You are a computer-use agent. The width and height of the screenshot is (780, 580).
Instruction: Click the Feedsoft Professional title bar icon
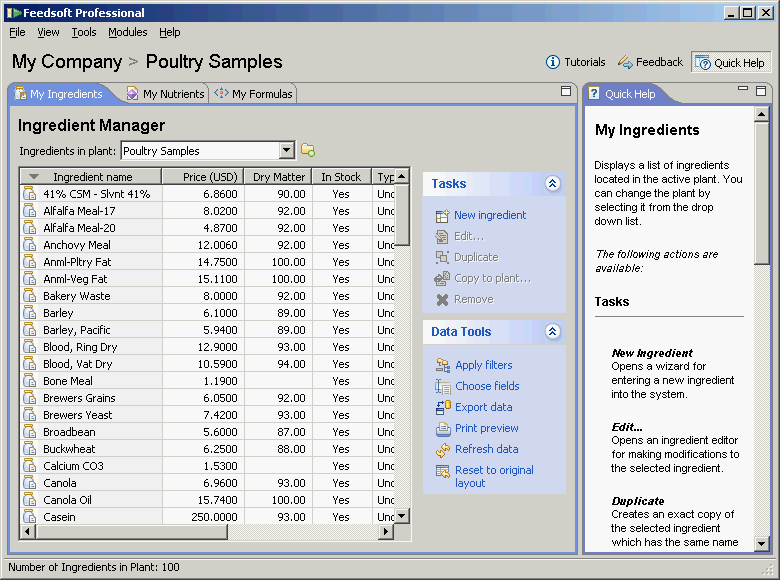(x=13, y=13)
